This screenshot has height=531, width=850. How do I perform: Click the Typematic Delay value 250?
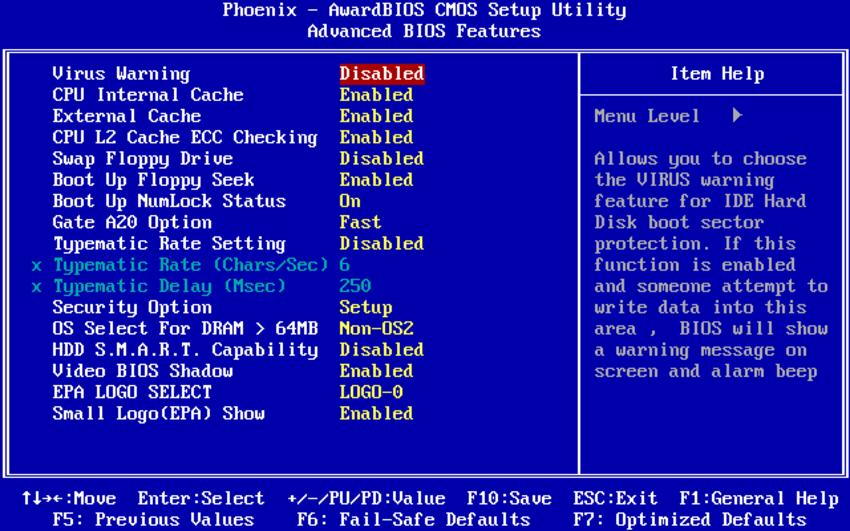click(355, 286)
